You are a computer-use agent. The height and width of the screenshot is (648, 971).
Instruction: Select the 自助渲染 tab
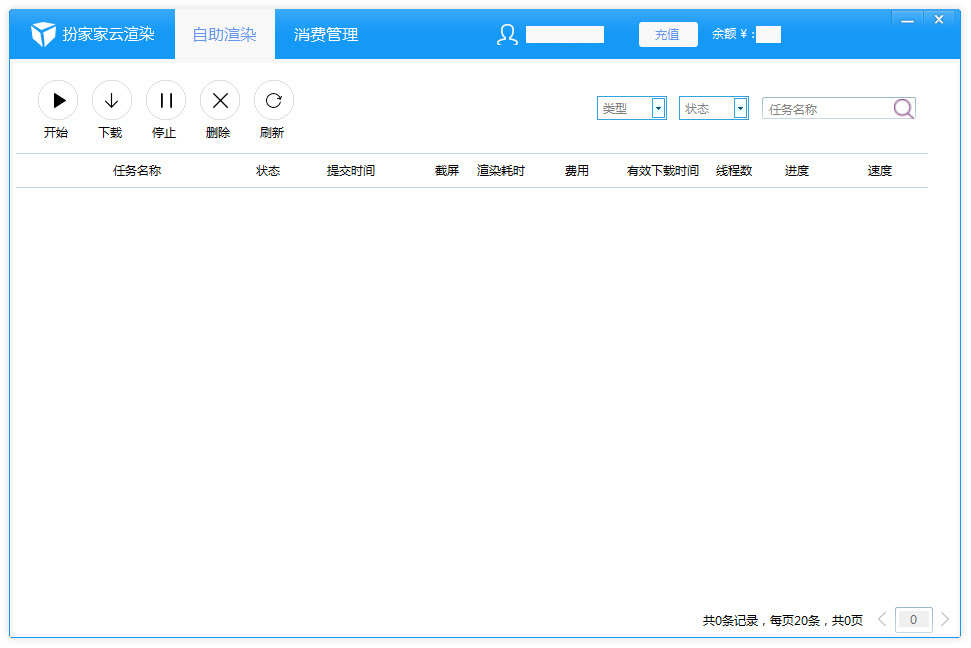[x=224, y=32]
